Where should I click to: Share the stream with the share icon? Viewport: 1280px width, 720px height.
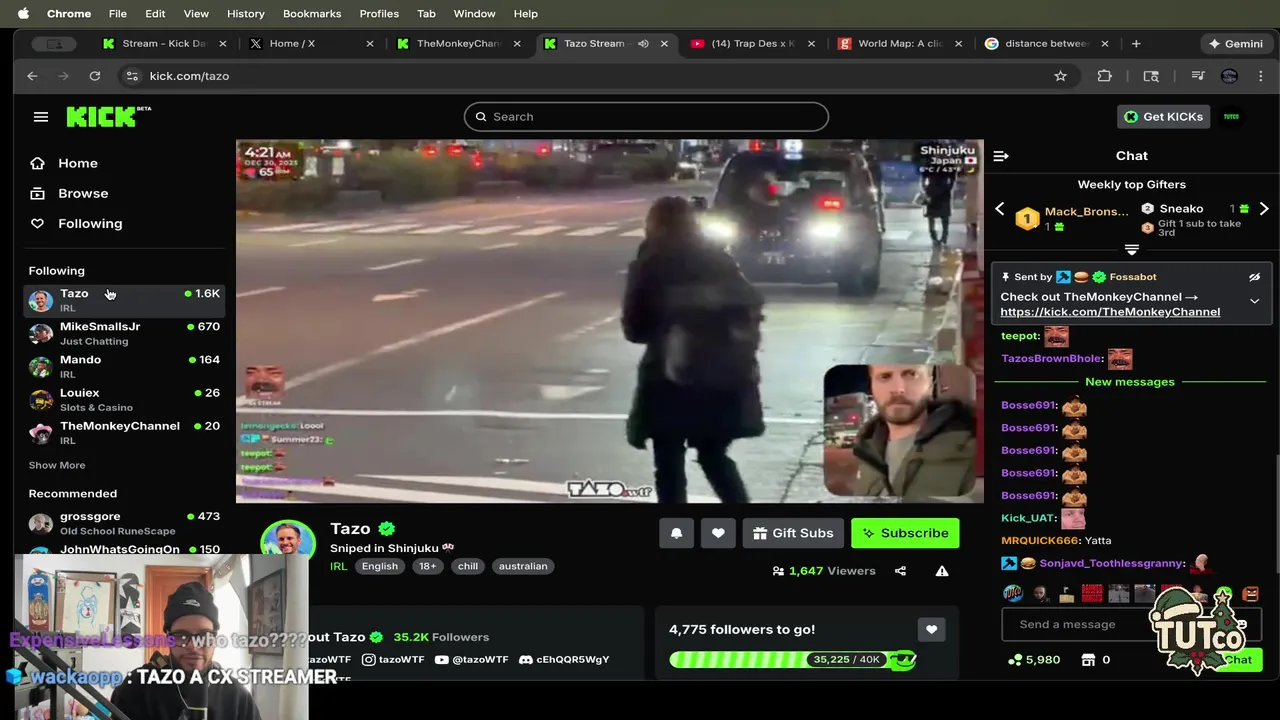[x=900, y=571]
